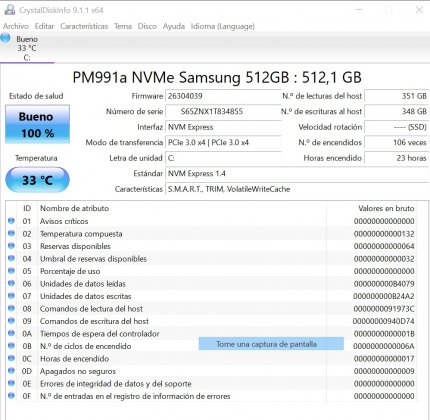Click the Valores en bruto column header

[386, 208]
